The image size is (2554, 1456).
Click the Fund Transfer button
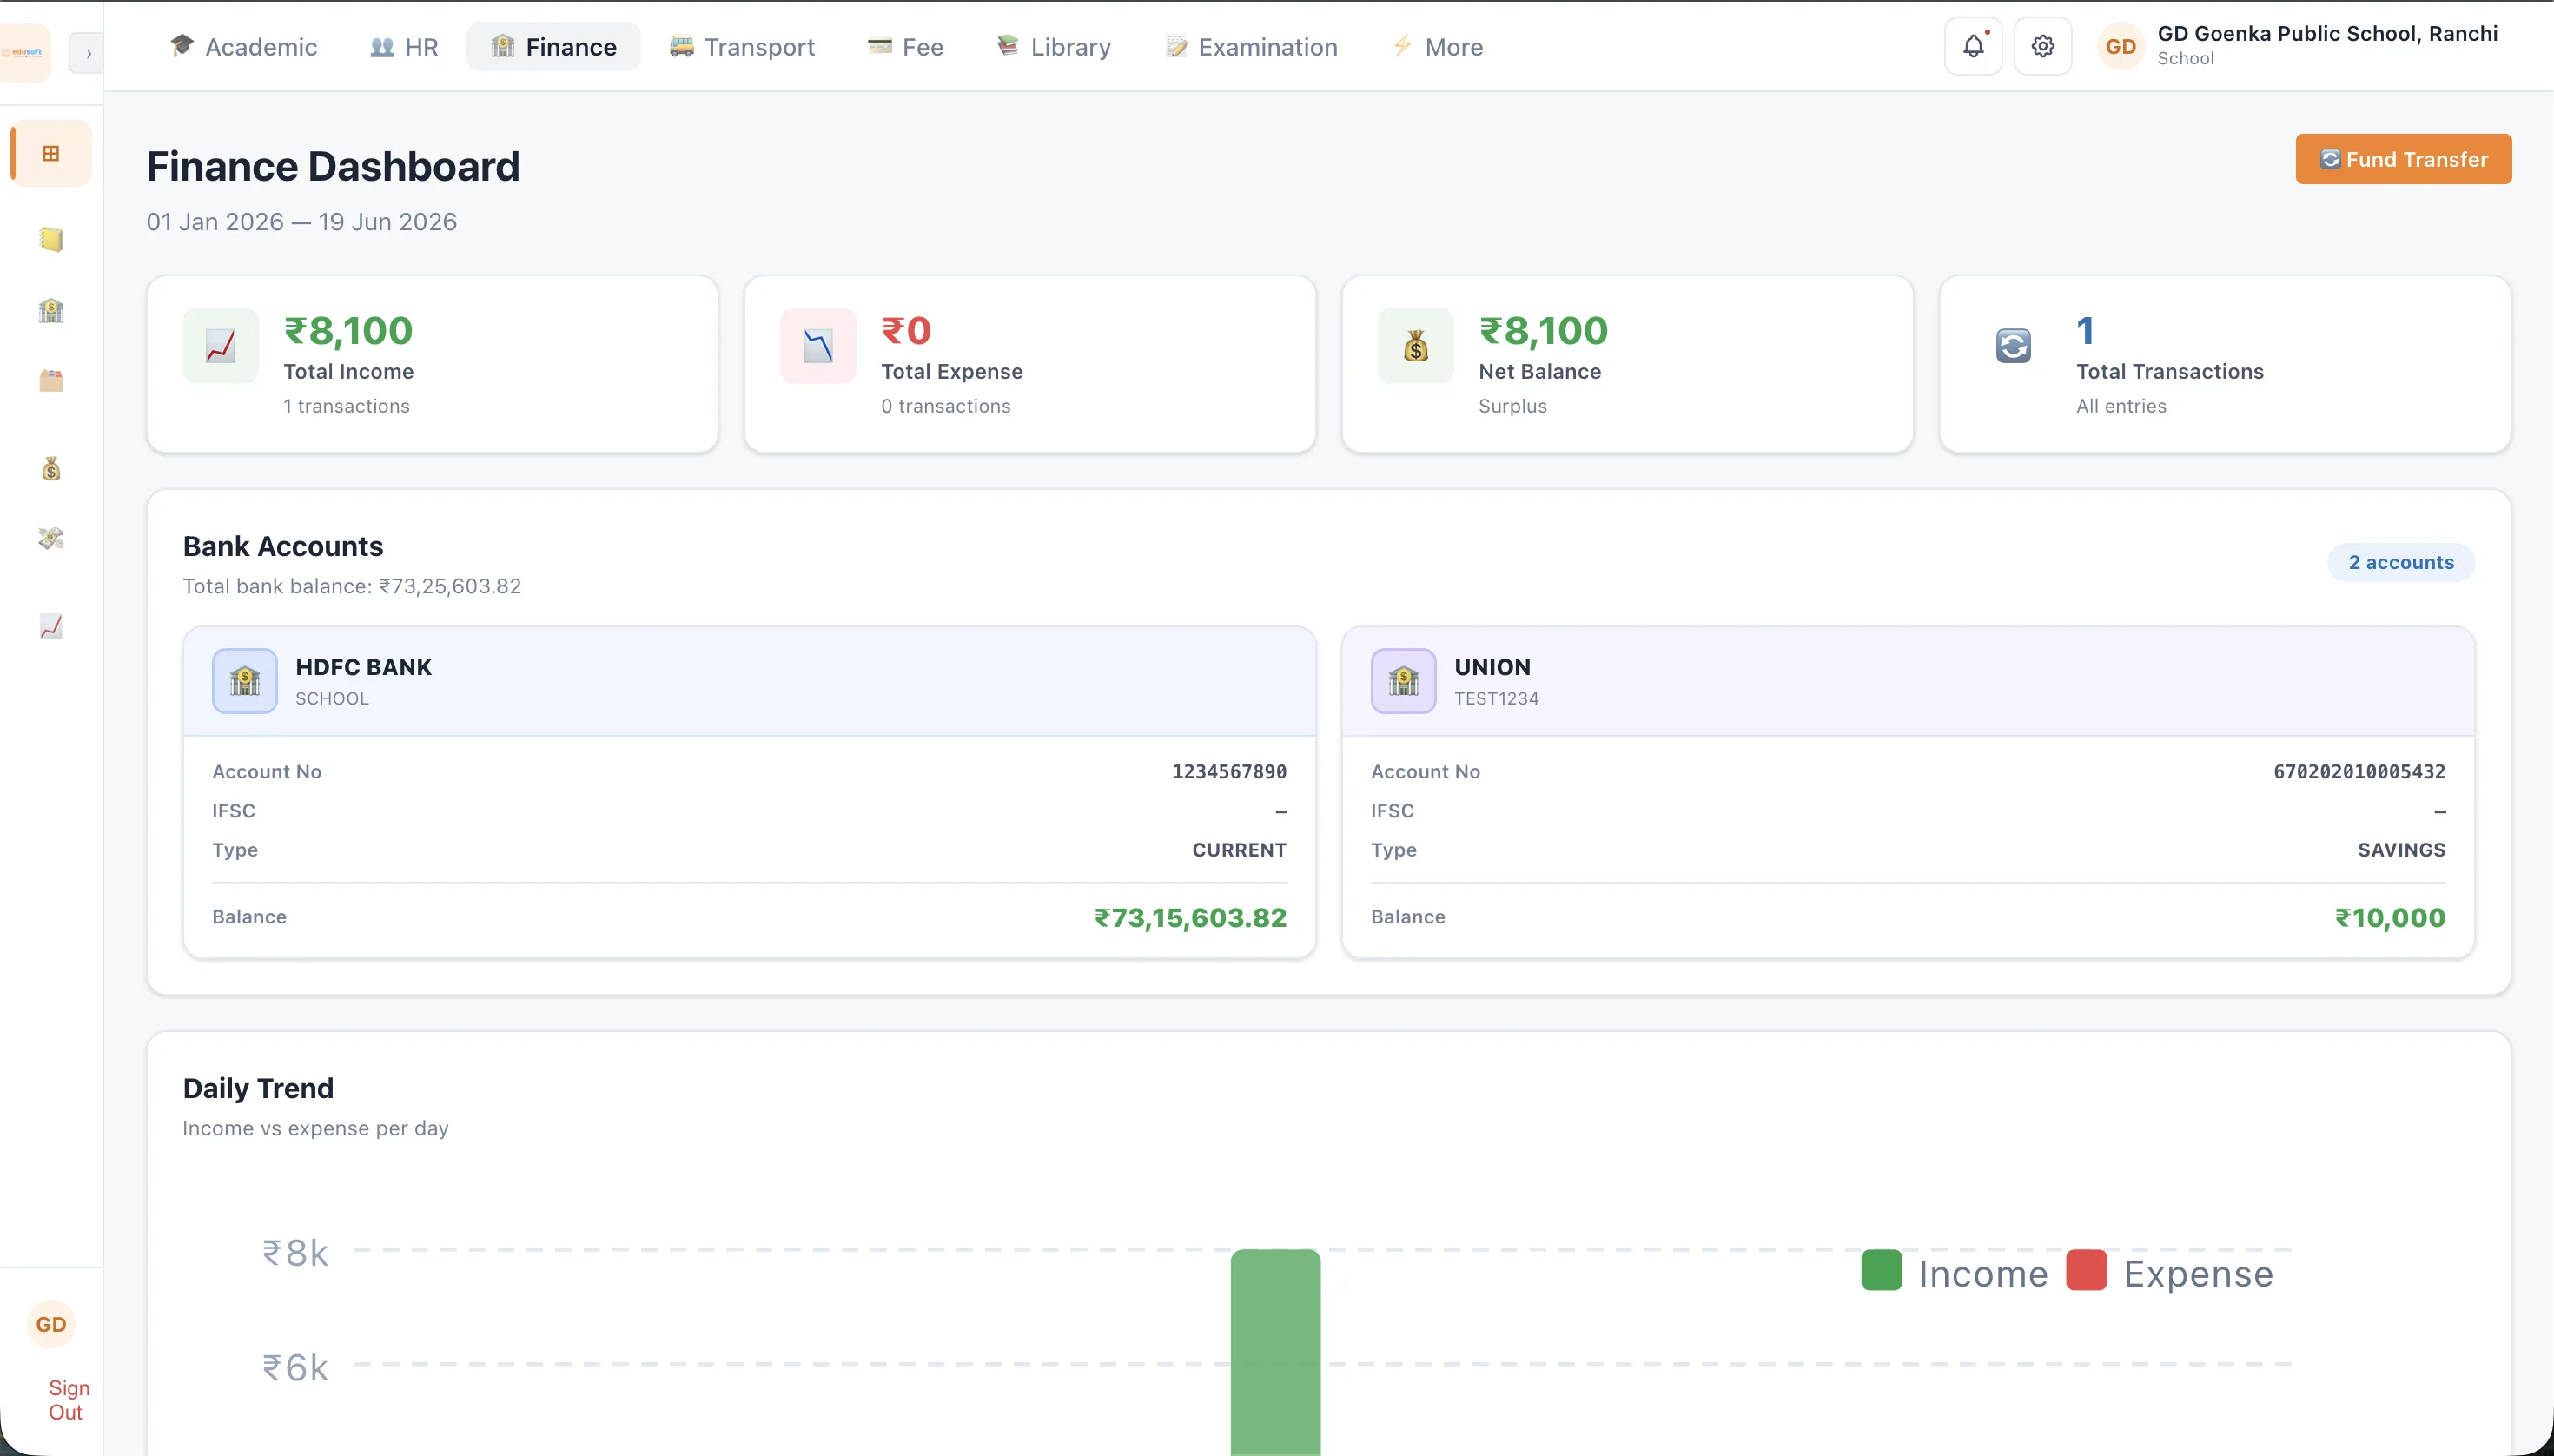pyautogui.click(x=2402, y=159)
